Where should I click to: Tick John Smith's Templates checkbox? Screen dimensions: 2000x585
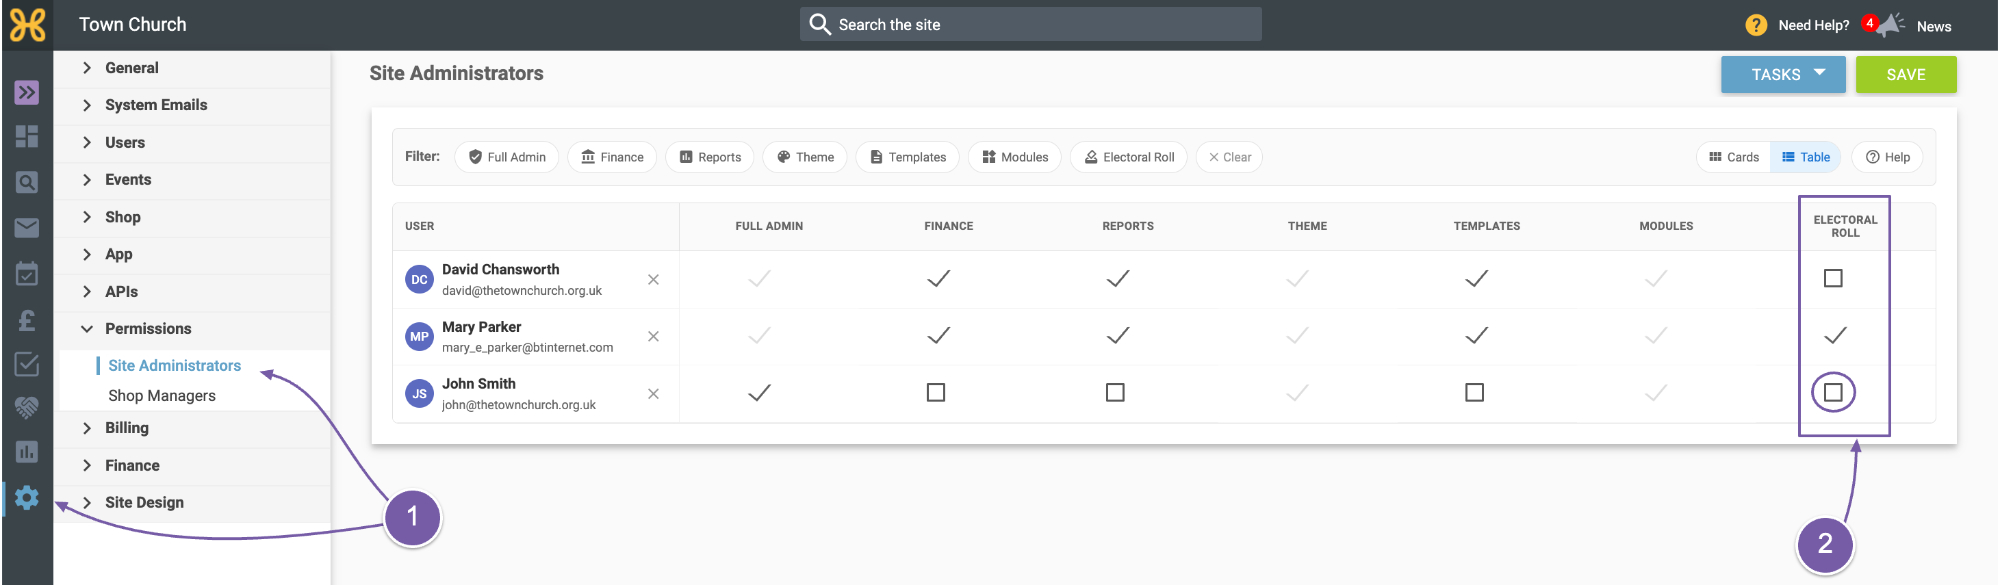pyautogui.click(x=1474, y=392)
